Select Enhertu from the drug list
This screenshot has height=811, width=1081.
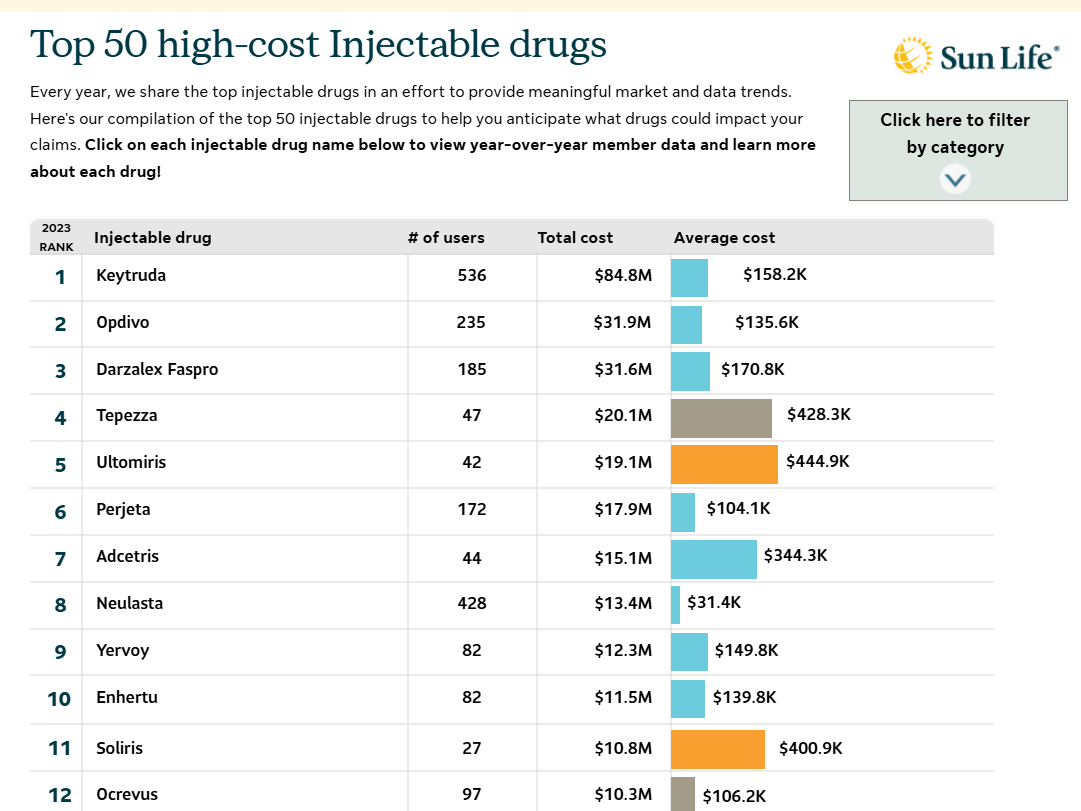(127, 697)
